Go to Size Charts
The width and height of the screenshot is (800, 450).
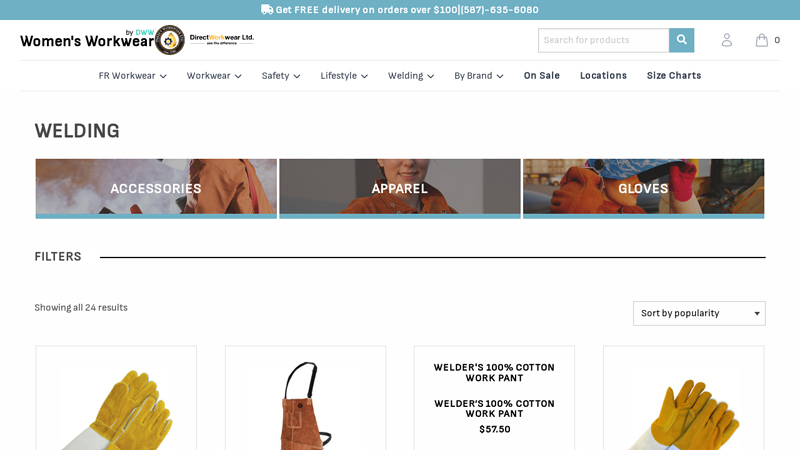(x=673, y=76)
